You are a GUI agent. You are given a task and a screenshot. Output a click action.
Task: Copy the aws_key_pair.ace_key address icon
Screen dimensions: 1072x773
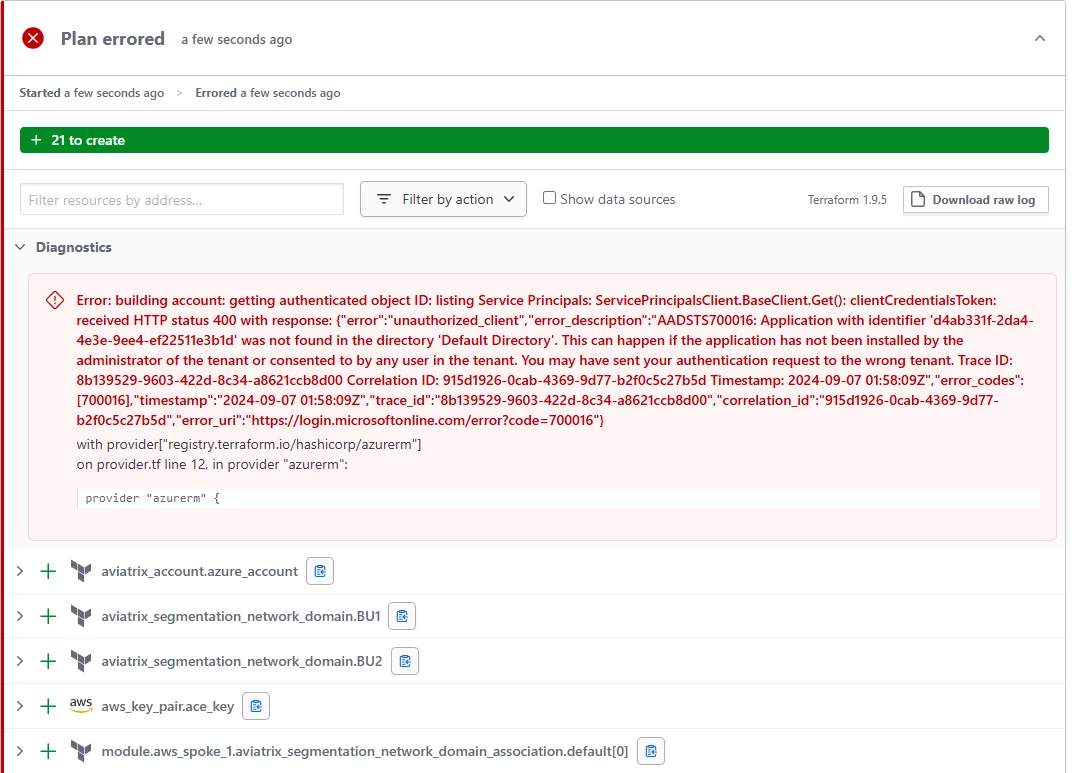(256, 706)
